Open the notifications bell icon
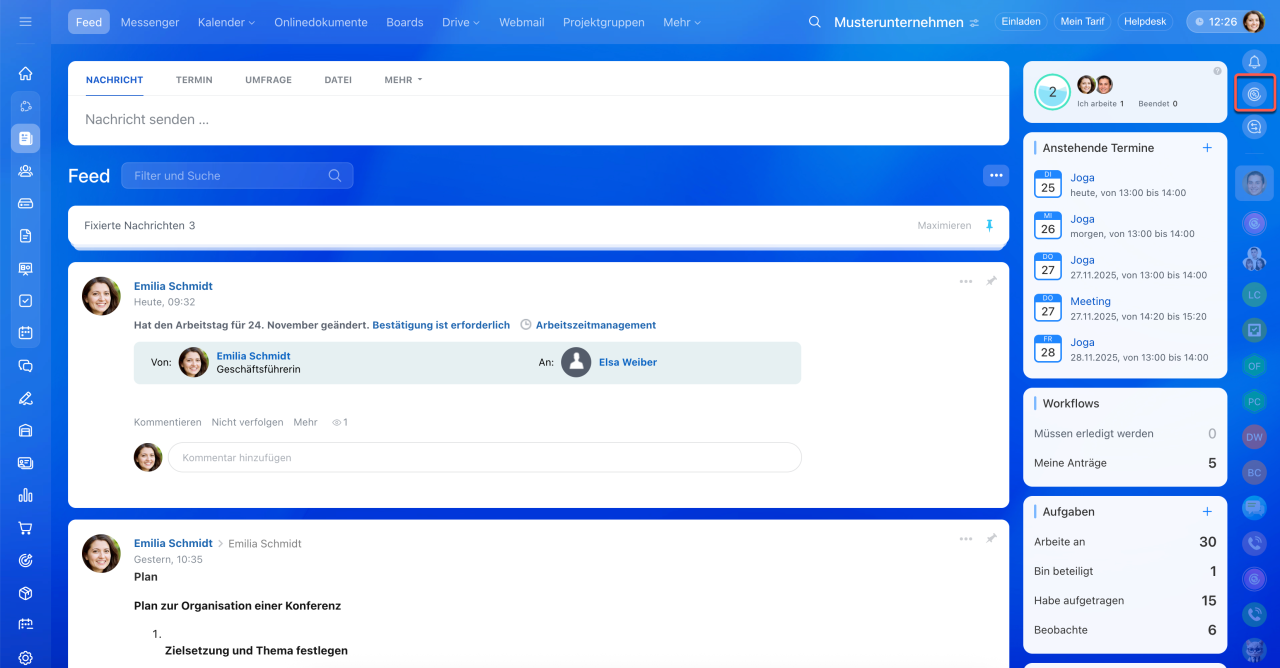 (x=1254, y=62)
